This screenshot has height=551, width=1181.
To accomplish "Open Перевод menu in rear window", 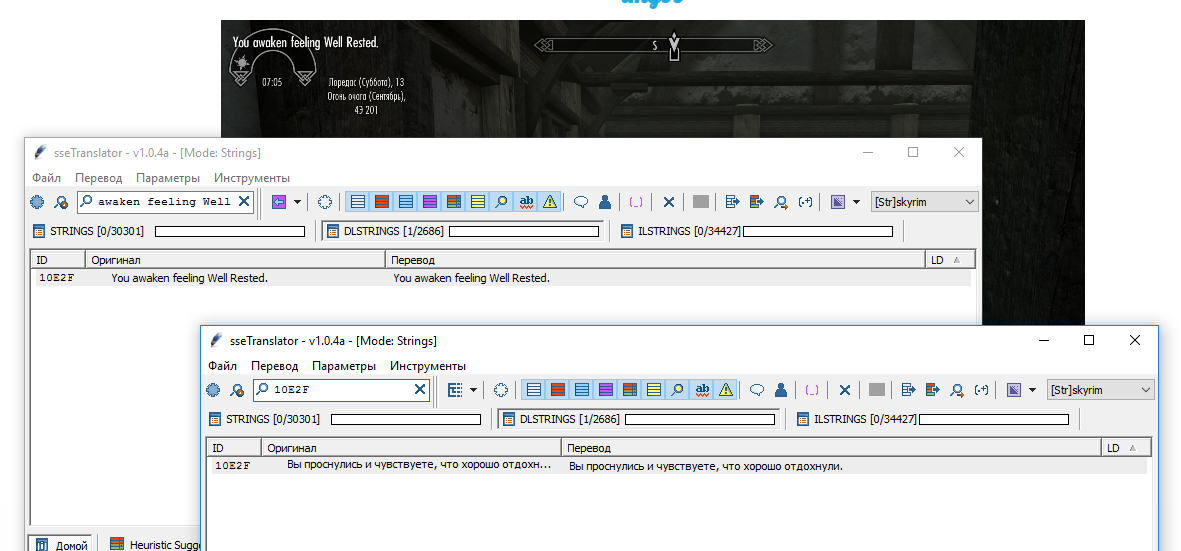I will 99,178.
